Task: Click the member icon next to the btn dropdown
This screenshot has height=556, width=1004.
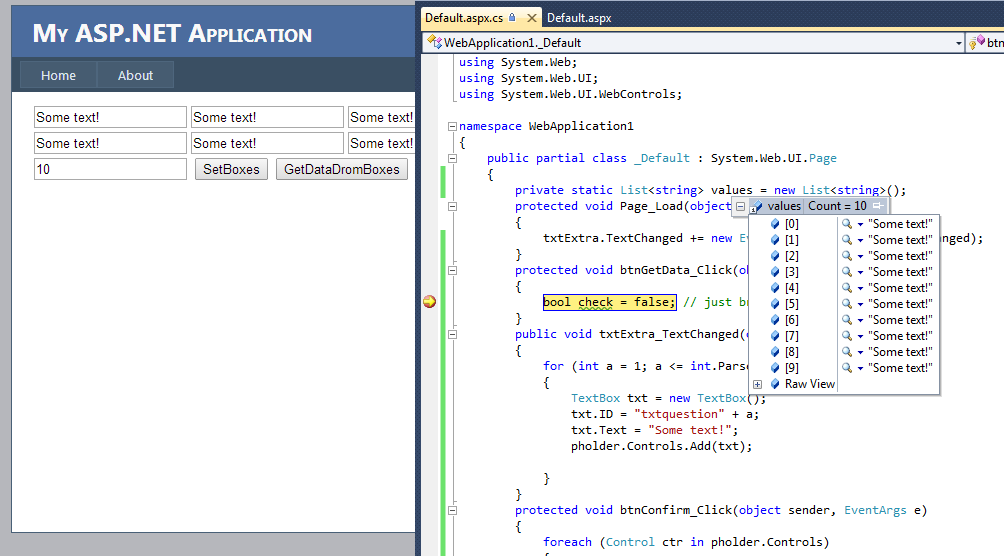Action: click(x=977, y=42)
